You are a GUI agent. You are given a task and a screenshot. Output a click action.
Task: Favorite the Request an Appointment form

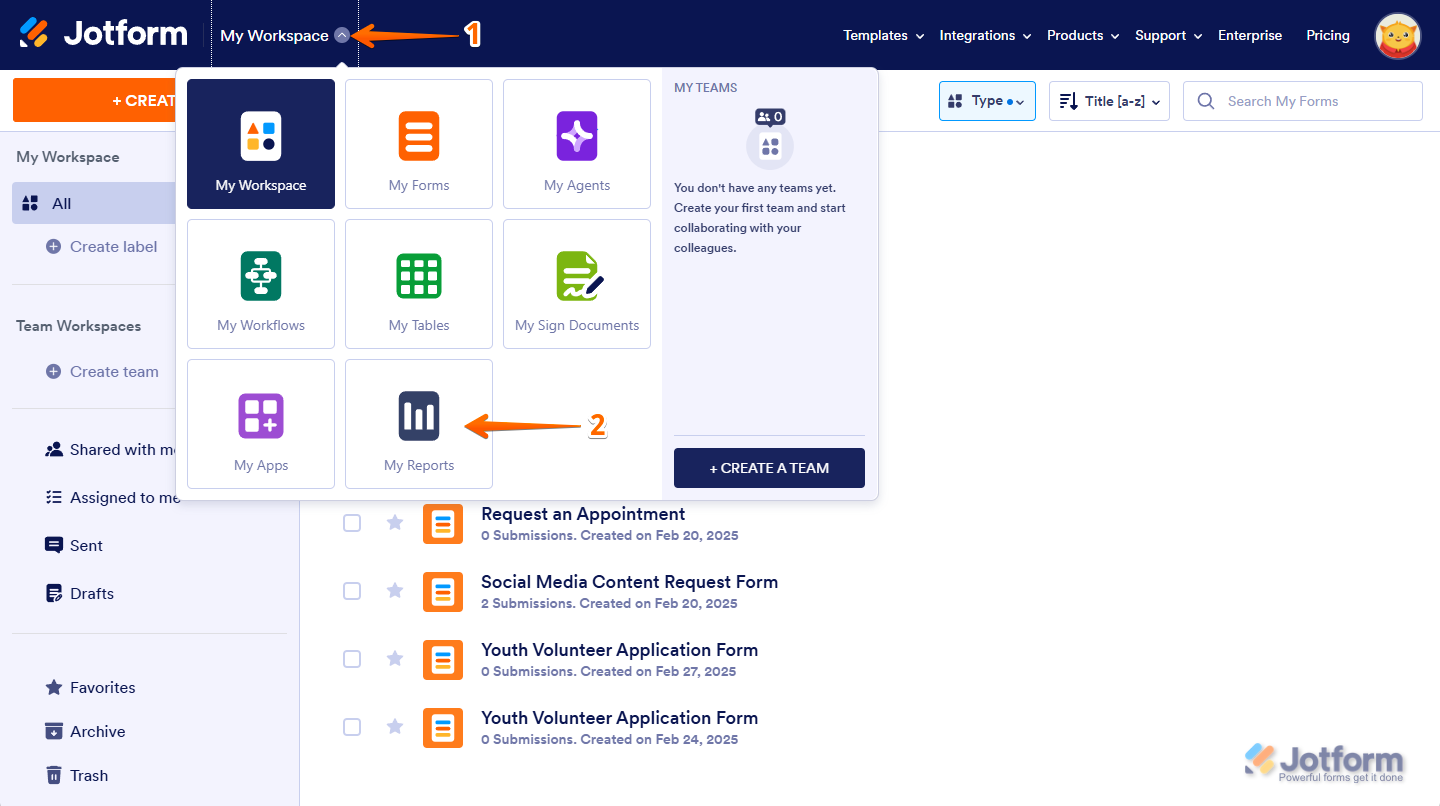click(x=394, y=523)
